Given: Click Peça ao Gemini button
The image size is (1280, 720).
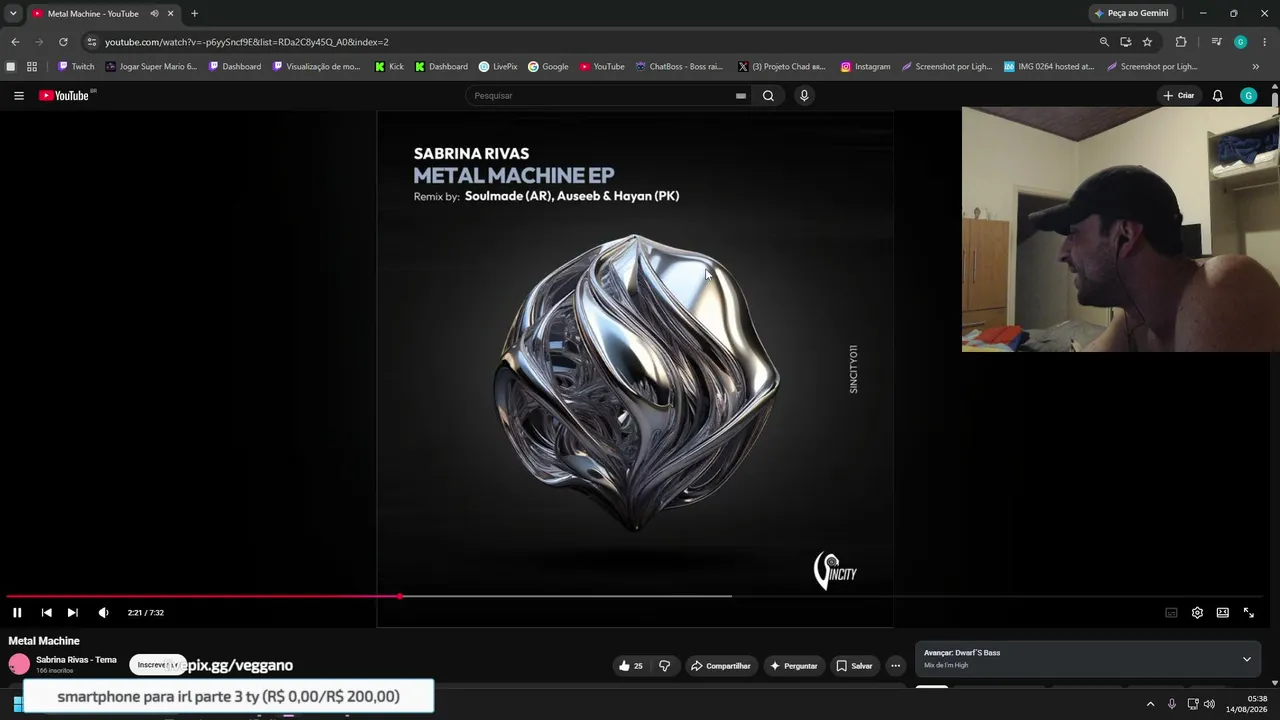Looking at the screenshot, I should coord(1131,13).
